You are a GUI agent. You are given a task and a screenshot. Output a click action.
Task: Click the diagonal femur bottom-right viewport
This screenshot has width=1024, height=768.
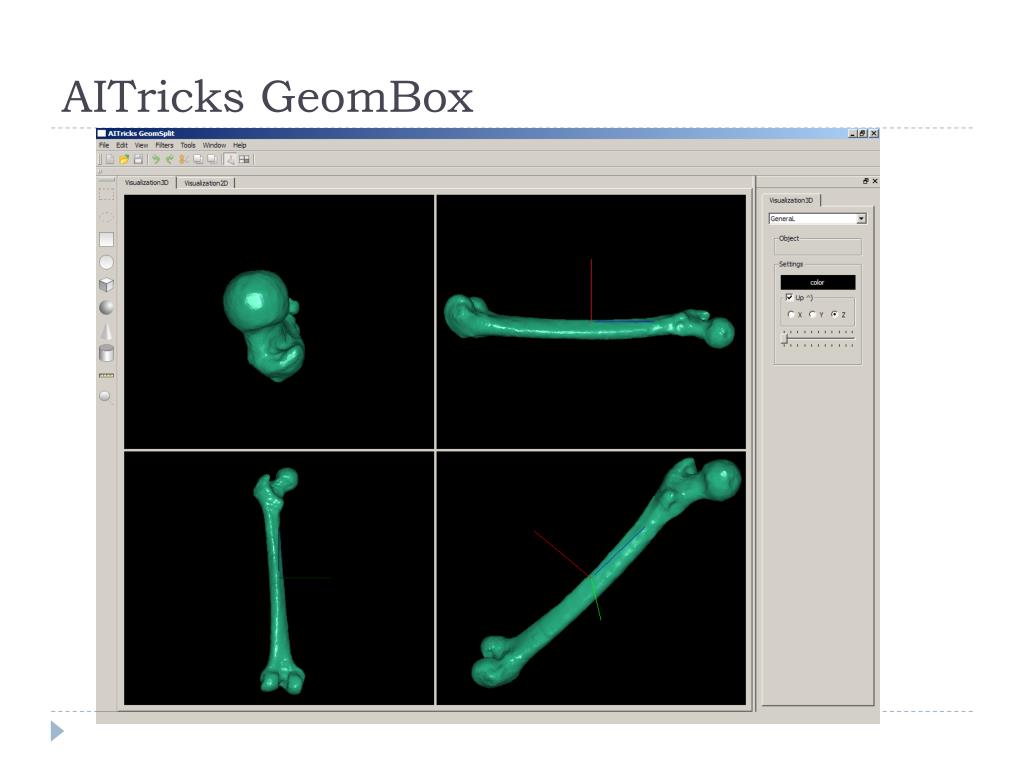[x=591, y=578]
